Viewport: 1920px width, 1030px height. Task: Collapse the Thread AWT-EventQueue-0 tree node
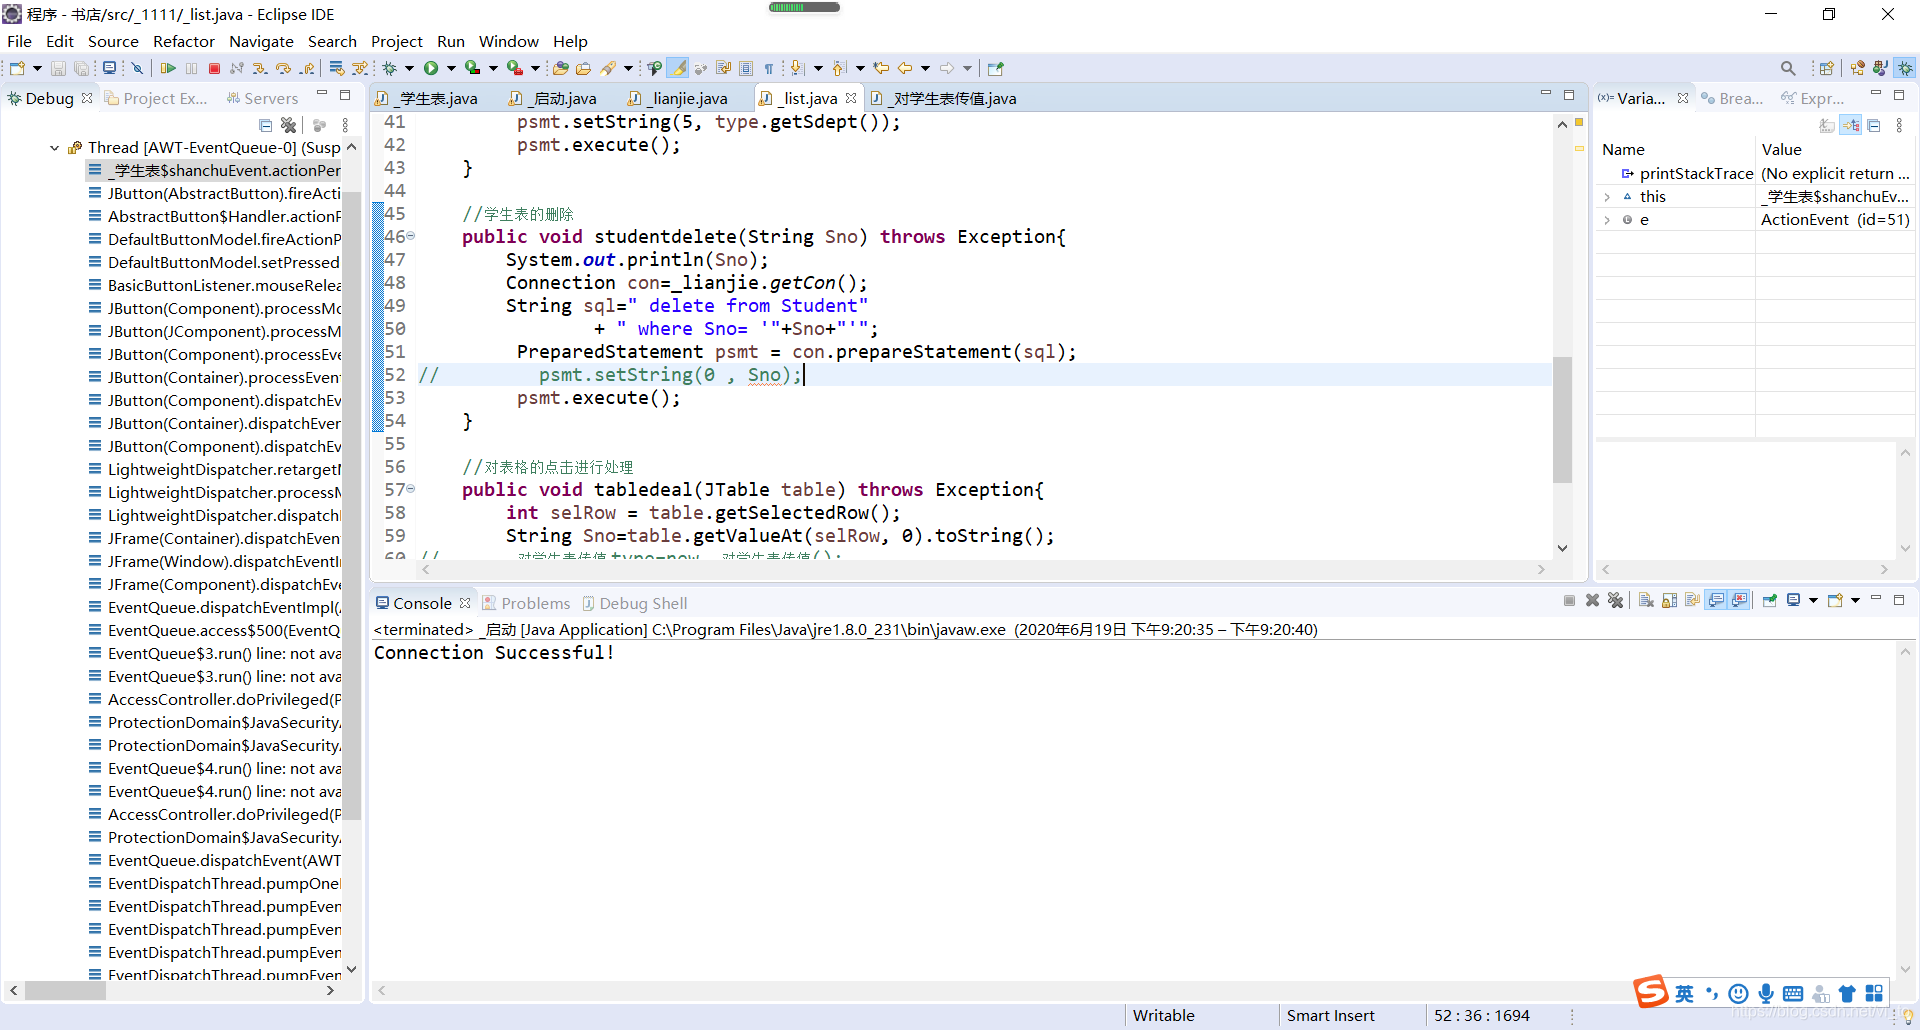pos(54,147)
